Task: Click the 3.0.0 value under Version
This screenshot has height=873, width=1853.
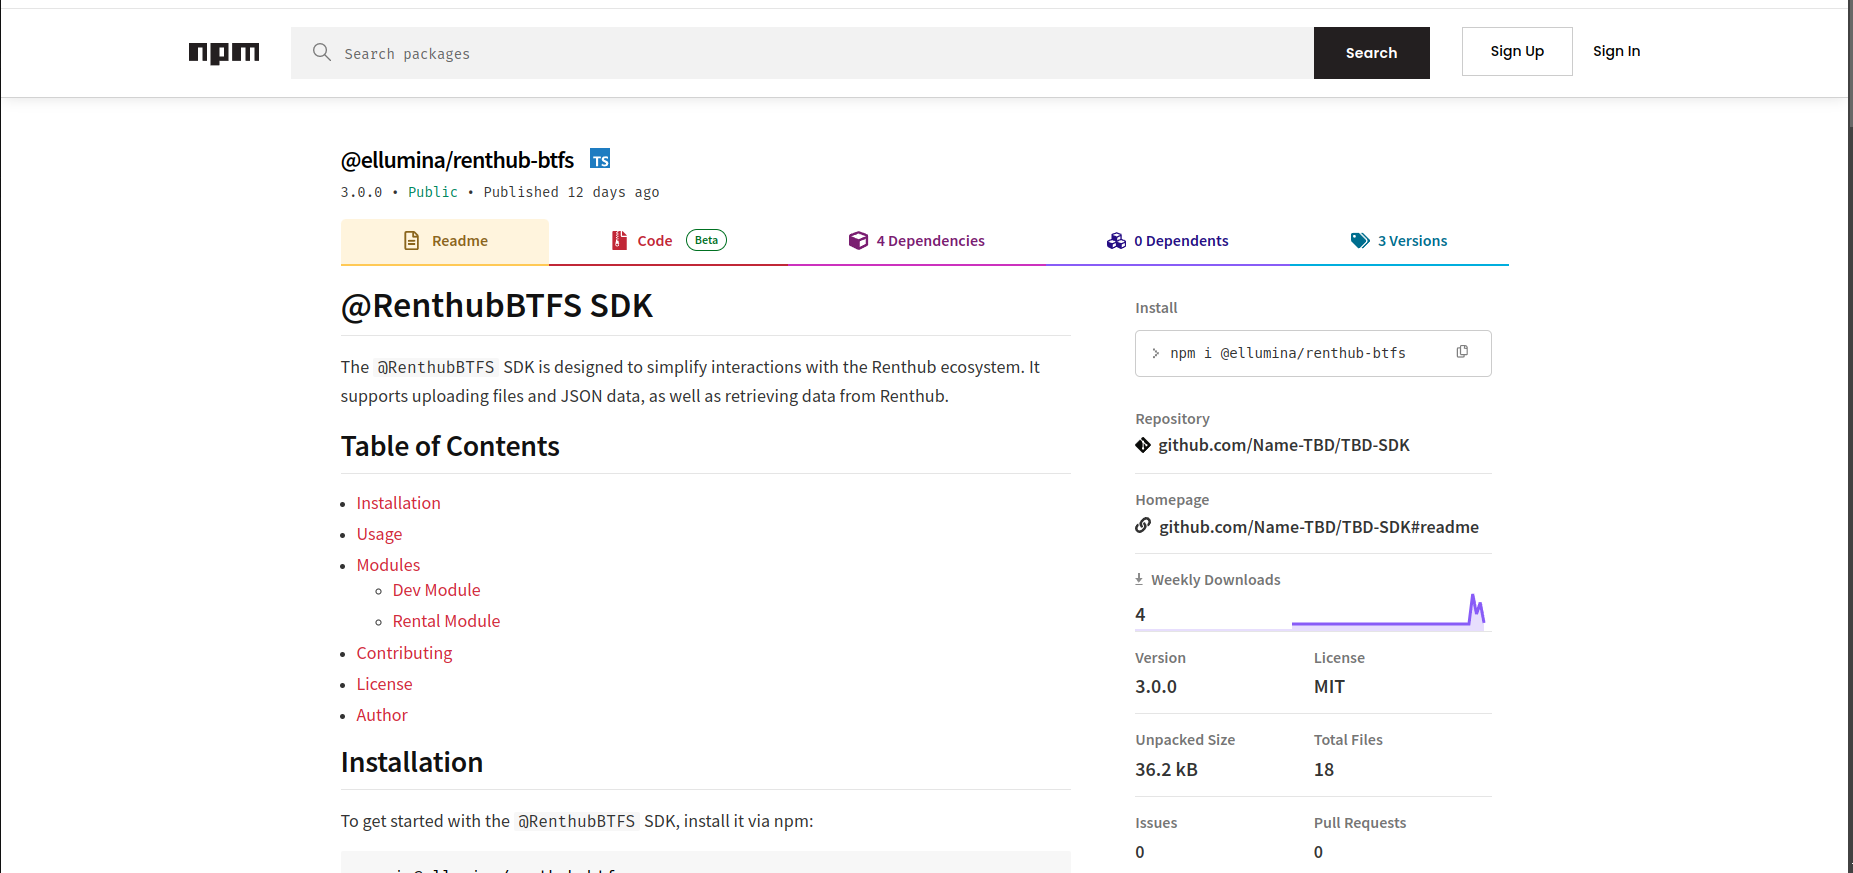Action: pyautogui.click(x=1156, y=687)
